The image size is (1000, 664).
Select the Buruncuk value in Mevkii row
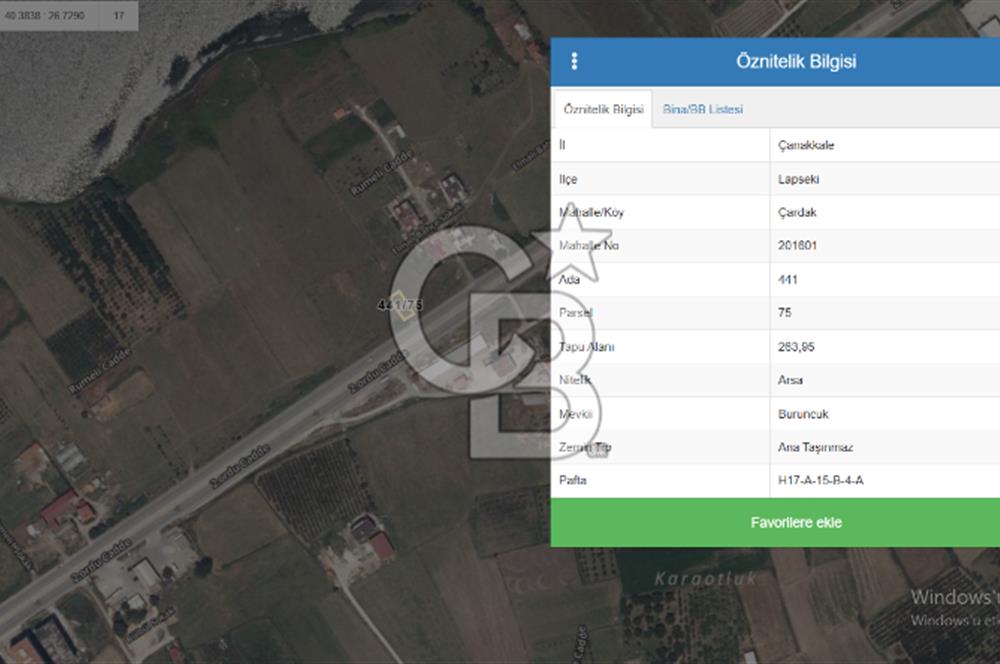point(803,414)
